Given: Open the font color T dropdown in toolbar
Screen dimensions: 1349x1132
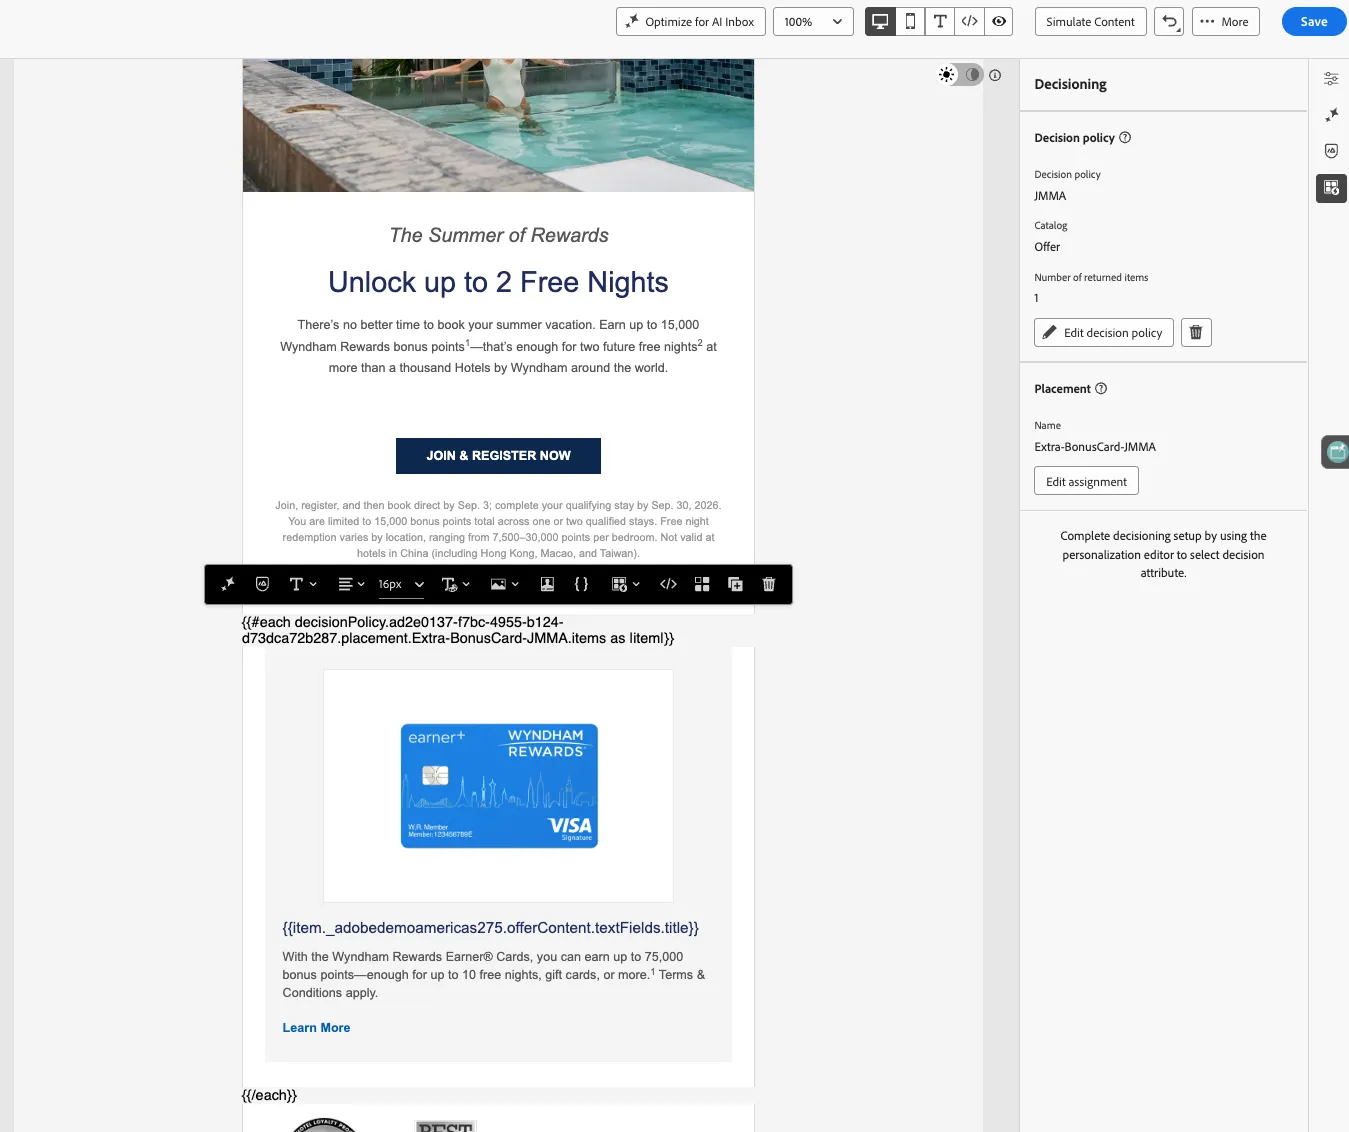Looking at the screenshot, I should pyautogui.click(x=456, y=584).
